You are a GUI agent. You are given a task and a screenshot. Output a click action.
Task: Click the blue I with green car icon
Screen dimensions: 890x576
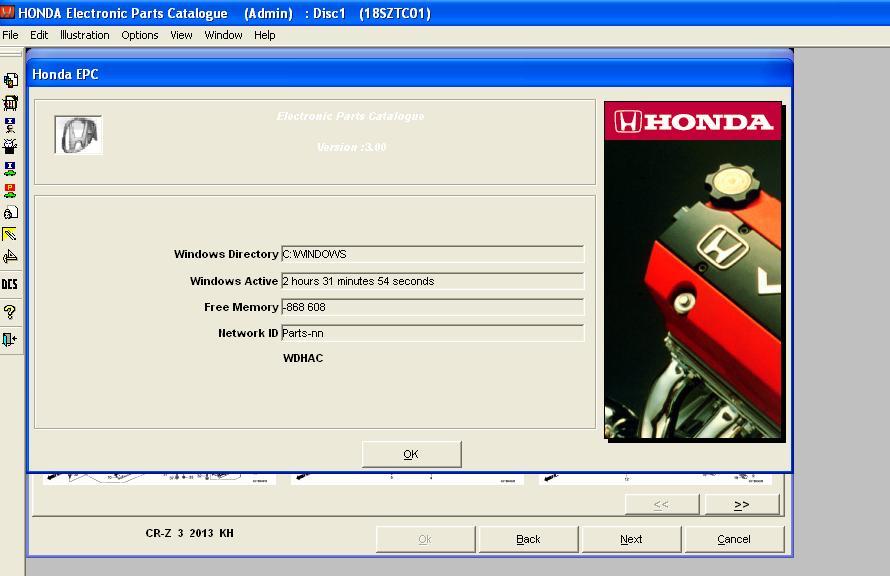[x=10, y=169]
